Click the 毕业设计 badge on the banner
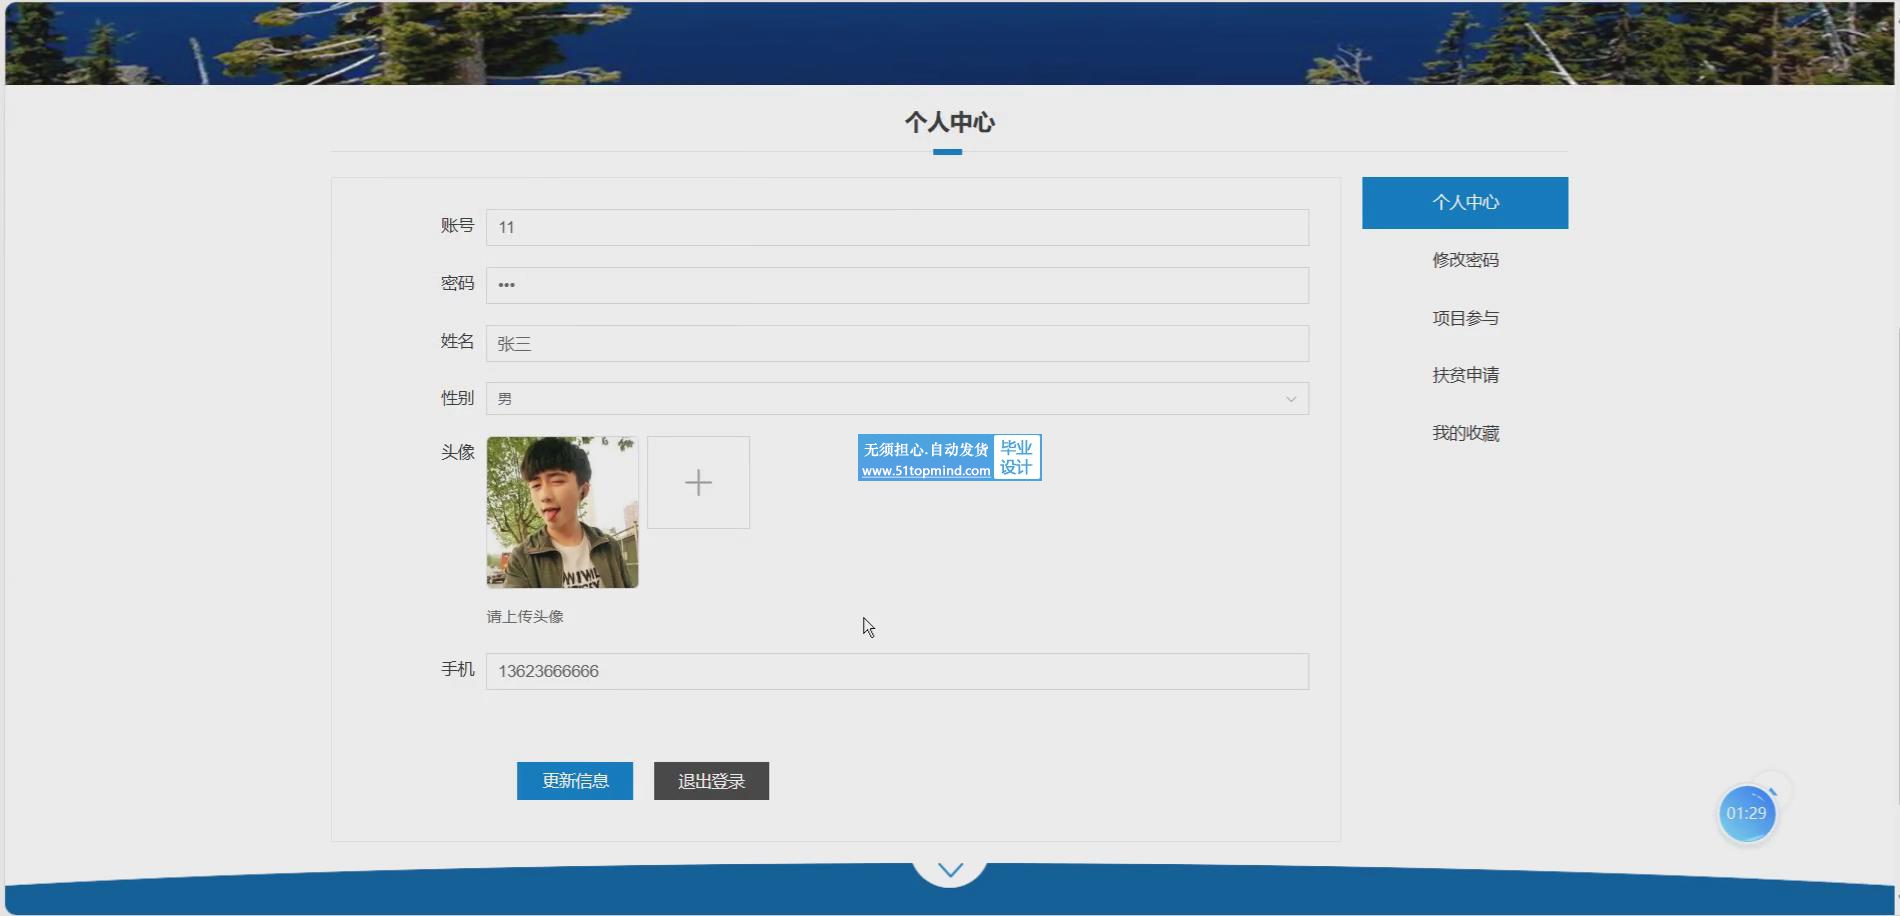The height and width of the screenshot is (916, 1900). (1016, 458)
